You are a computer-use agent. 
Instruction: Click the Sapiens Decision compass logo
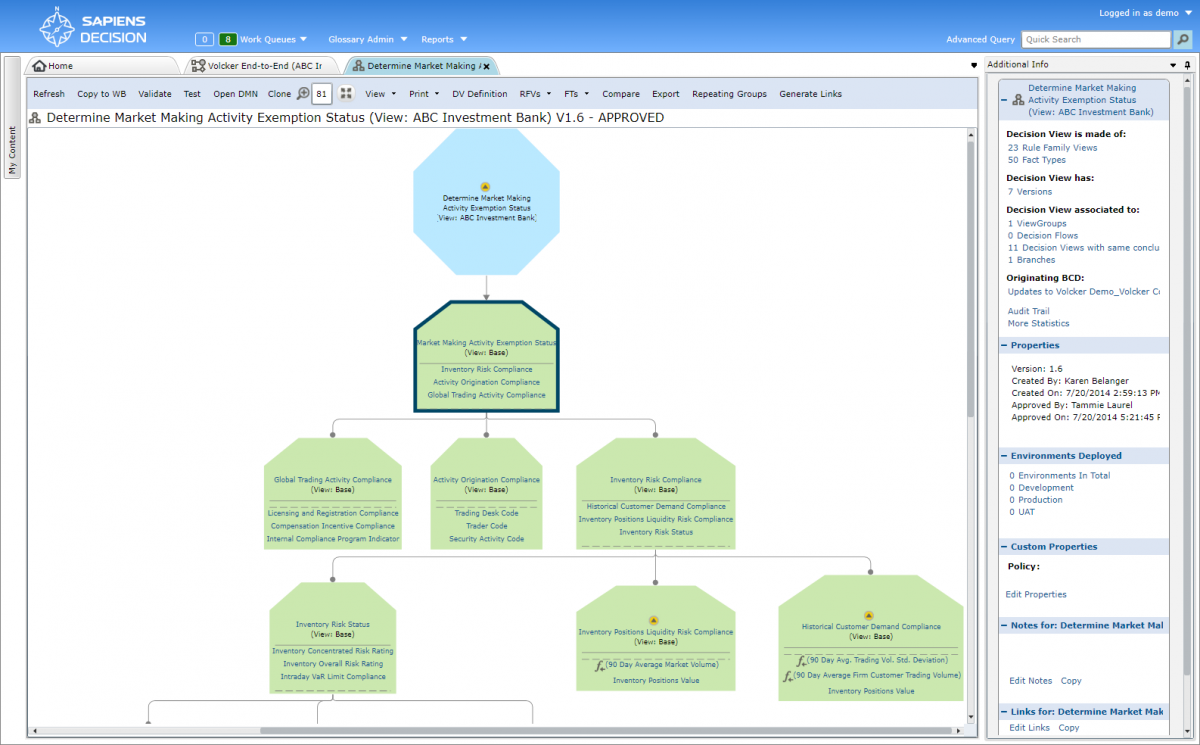pos(56,27)
